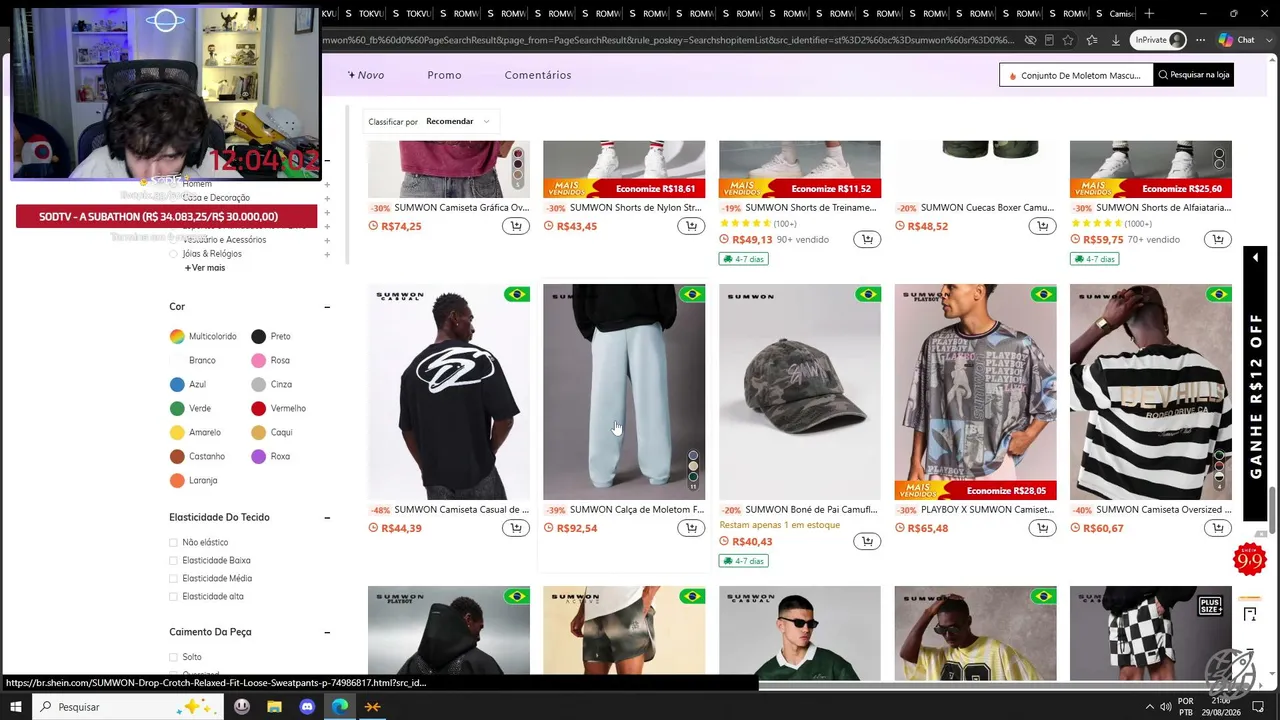Image resolution: width=1280 pixels, height=720 pixels.
Task: Click the feedback icon on right edge
Action: click(x=1250, y=614)
